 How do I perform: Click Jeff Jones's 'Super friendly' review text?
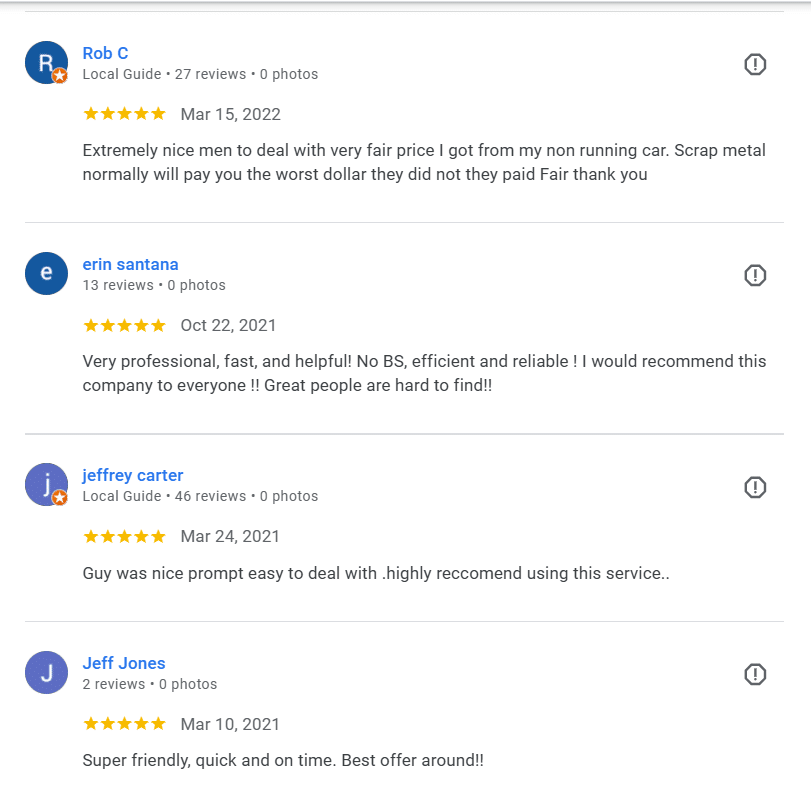click(282, 760)
